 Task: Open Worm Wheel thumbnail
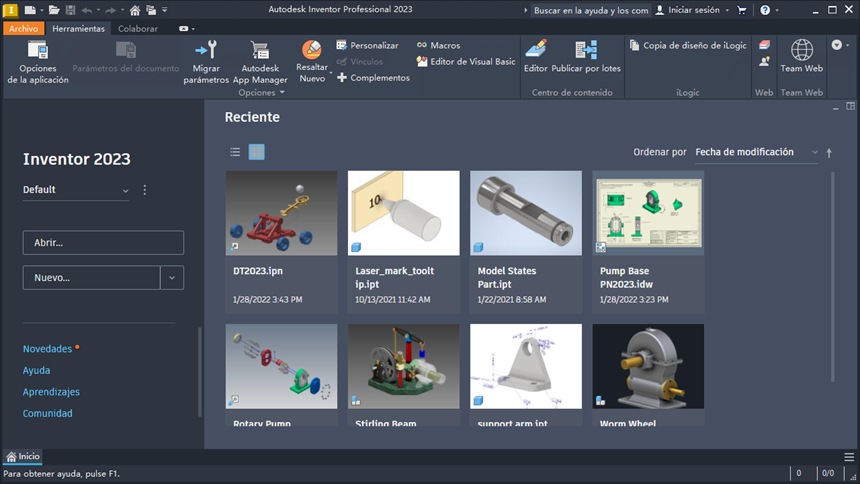click(x=648, y=366)
